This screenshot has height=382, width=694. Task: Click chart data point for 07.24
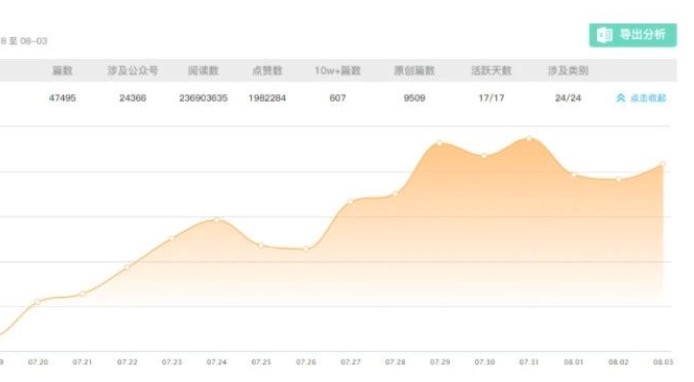coord(216,220)
